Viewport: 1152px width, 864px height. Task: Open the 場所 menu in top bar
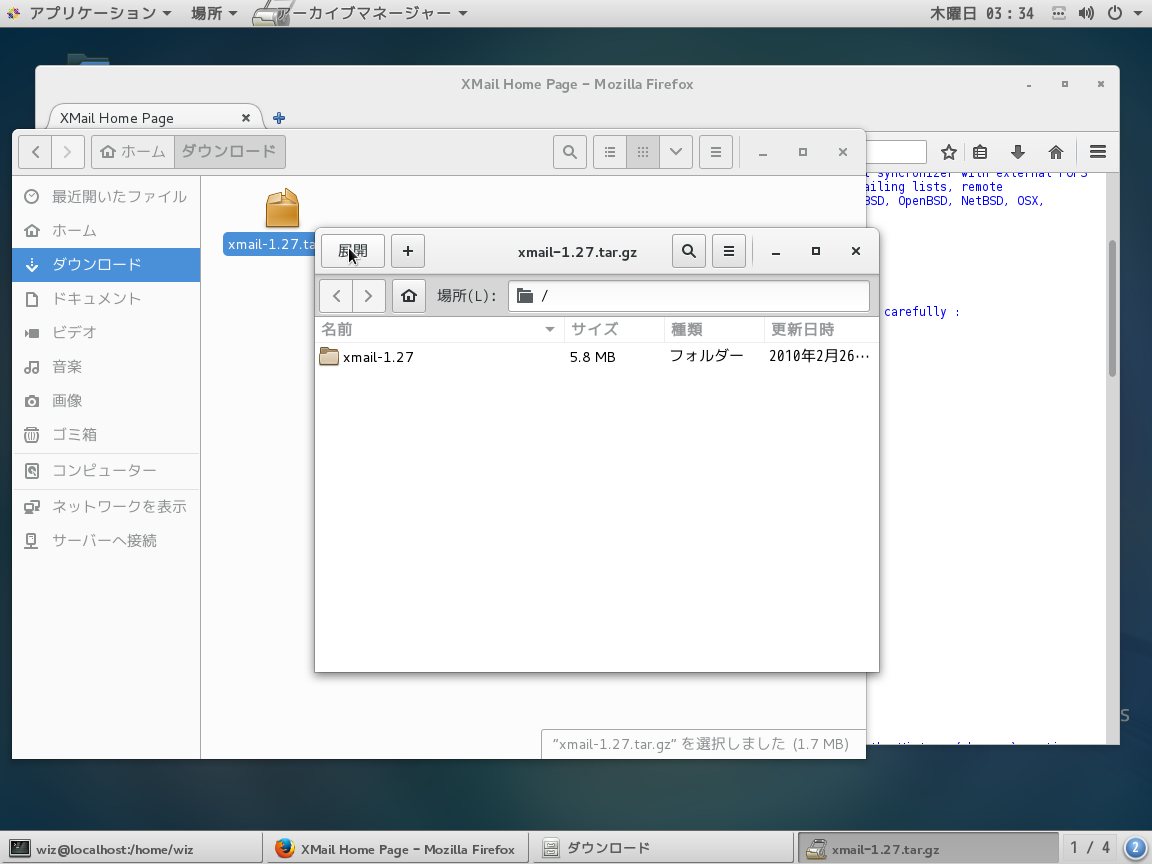[x=214, y=13]
